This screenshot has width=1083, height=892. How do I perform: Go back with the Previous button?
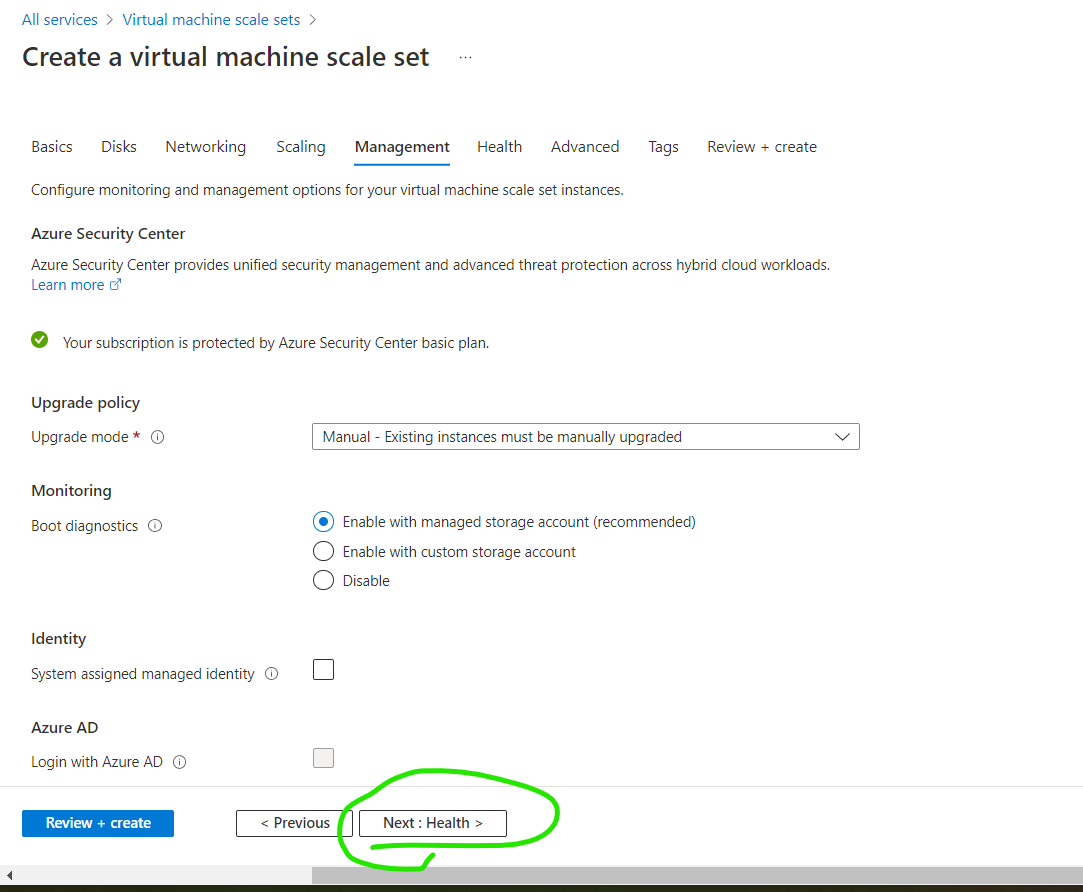[294, 823]
